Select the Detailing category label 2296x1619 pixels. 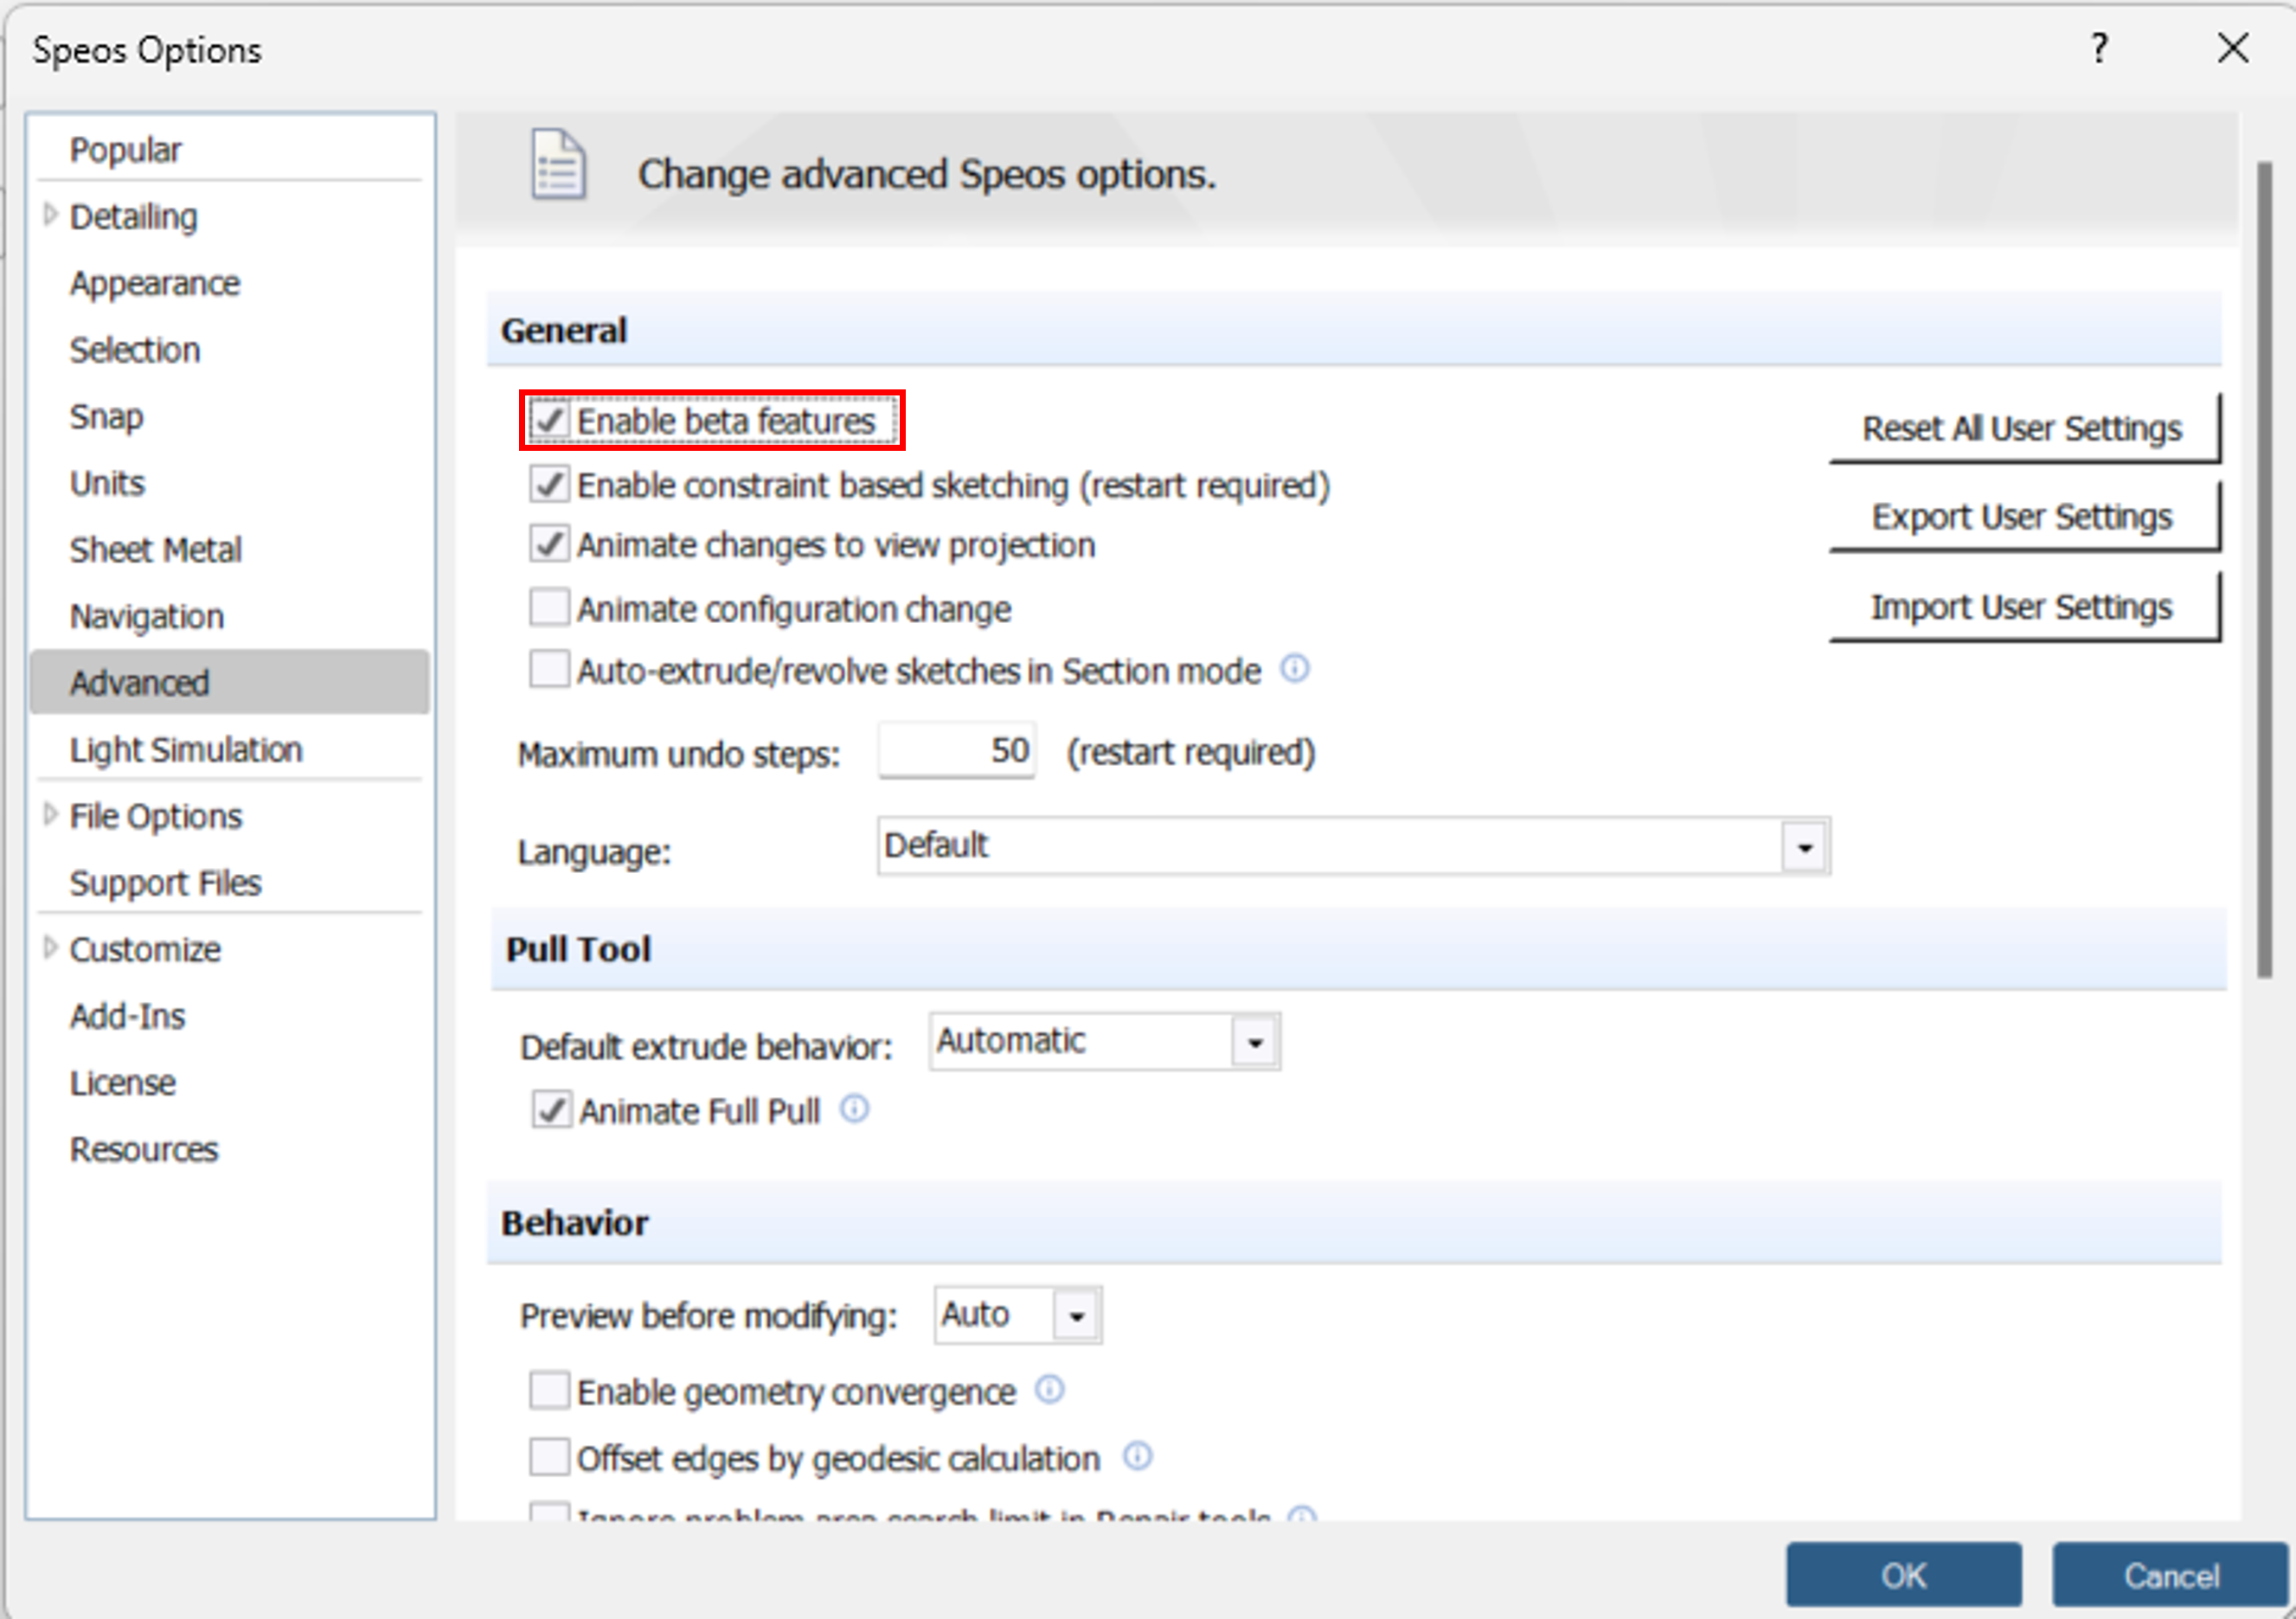(134, 216)
